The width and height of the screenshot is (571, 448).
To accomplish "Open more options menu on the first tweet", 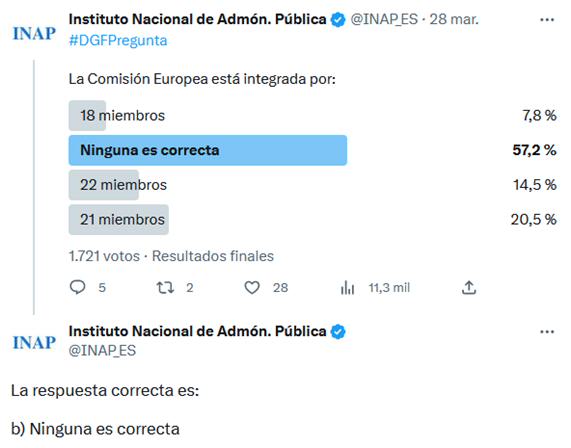I will tap(547, 20).
